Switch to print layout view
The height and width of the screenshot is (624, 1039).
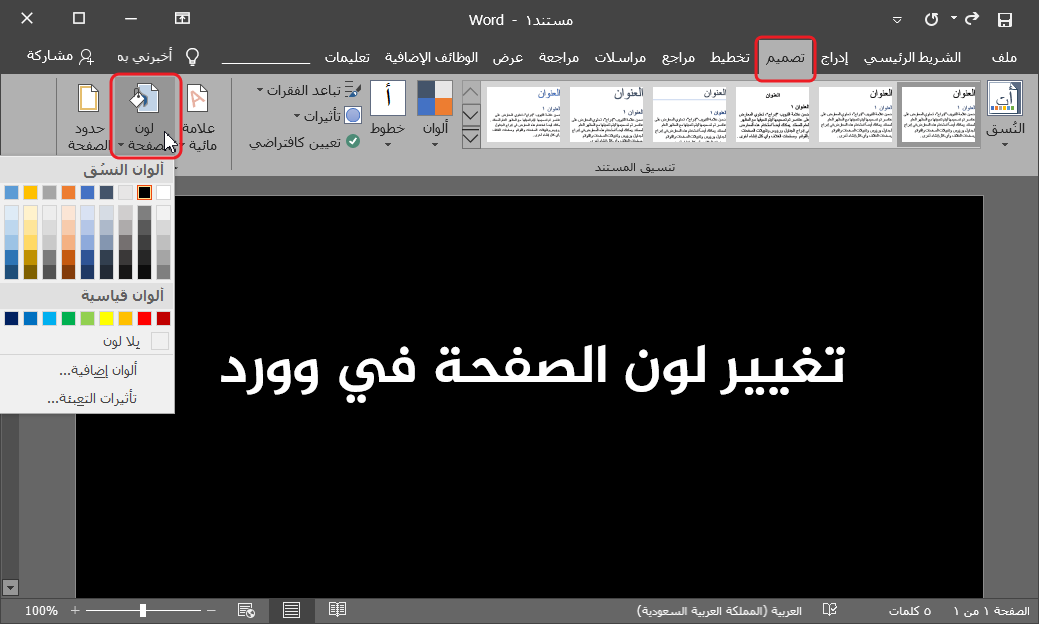pyautogui.click(x=291, y=610)
